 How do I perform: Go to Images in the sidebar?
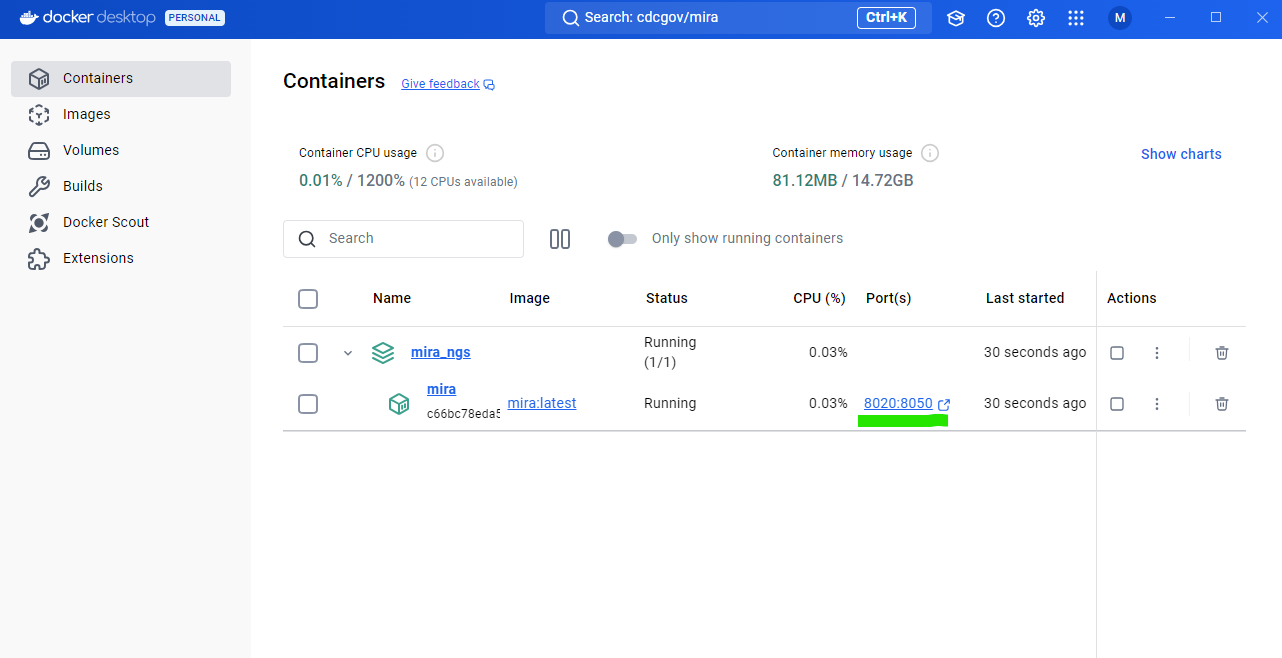[87, 114]
